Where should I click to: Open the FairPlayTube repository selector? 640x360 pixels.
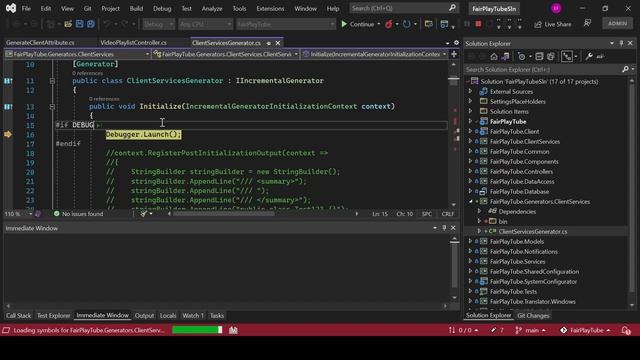pyautogui.click(x=585, y=330)
